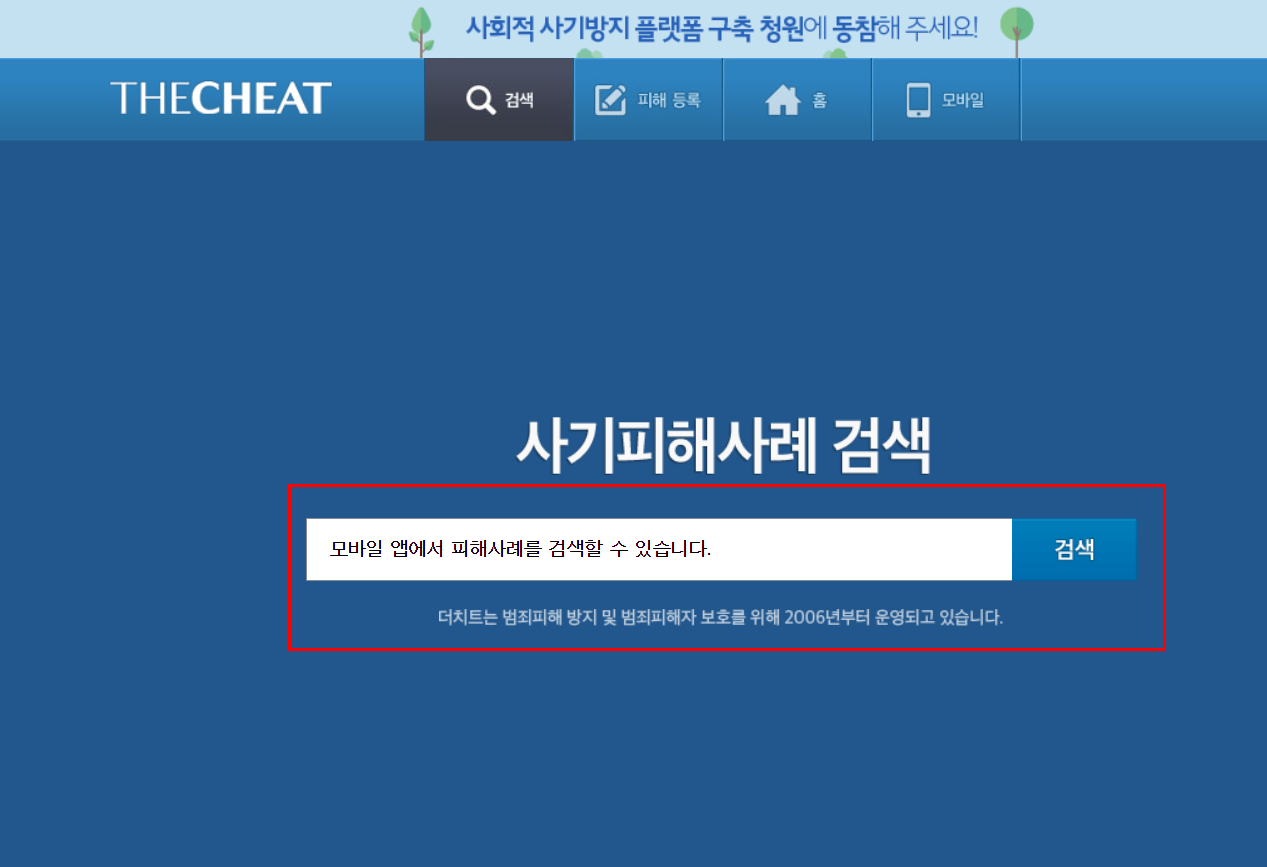This screenshot has height=867, width=1267.
Task: Select the pencil icon for 피해 등록
Action: [612, 97]
